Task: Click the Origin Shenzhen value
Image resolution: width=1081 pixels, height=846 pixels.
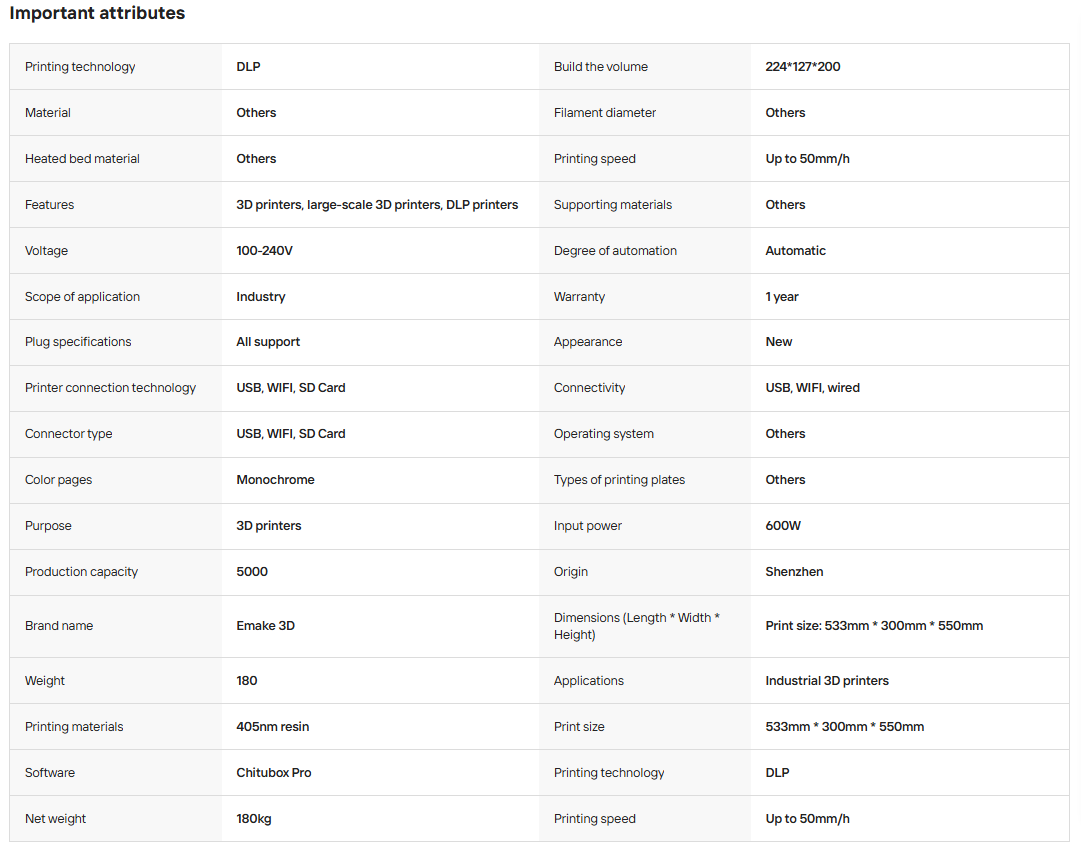Action: pyautogui.click(x=794, y=572)
